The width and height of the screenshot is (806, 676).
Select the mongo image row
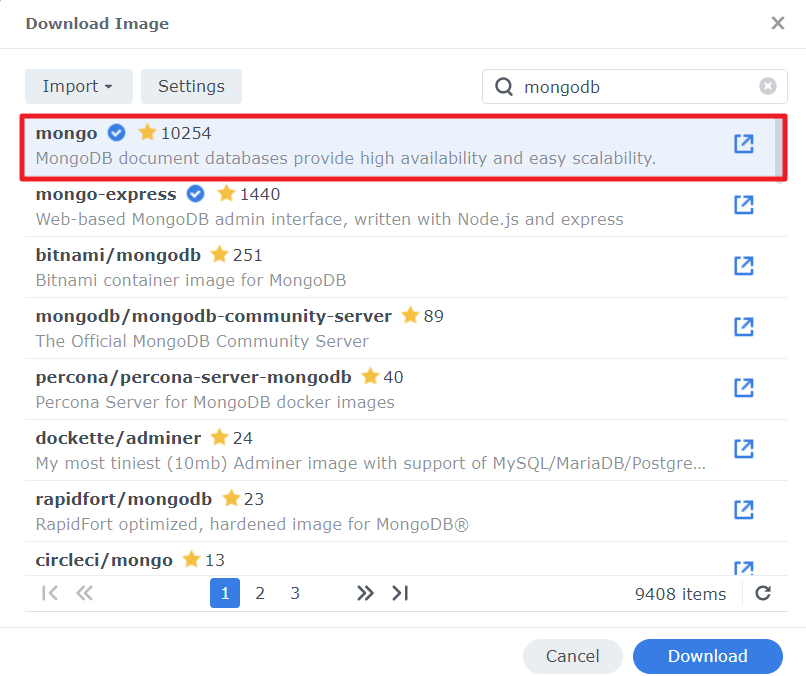click(x=400, y=146)
